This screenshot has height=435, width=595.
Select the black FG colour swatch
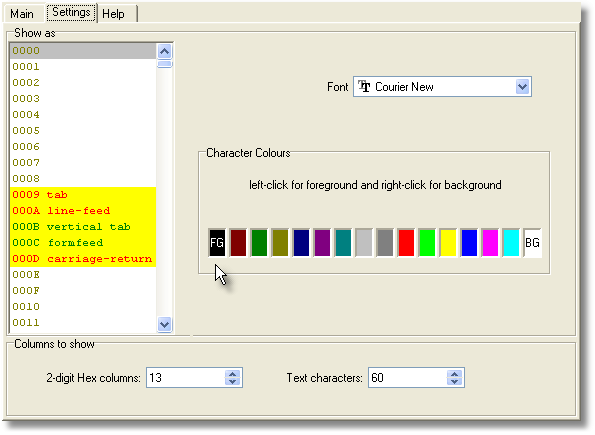[217, 243]
